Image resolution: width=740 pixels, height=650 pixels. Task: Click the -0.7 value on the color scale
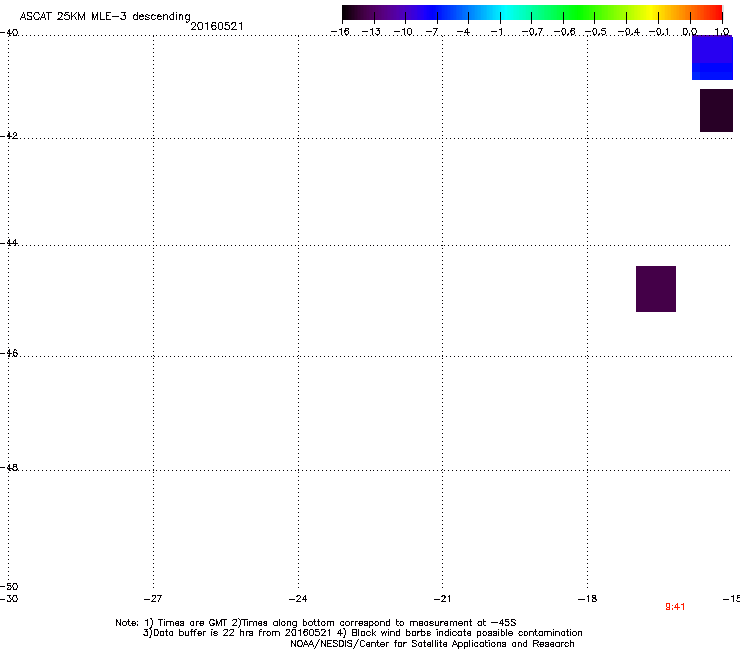point(532,32)
